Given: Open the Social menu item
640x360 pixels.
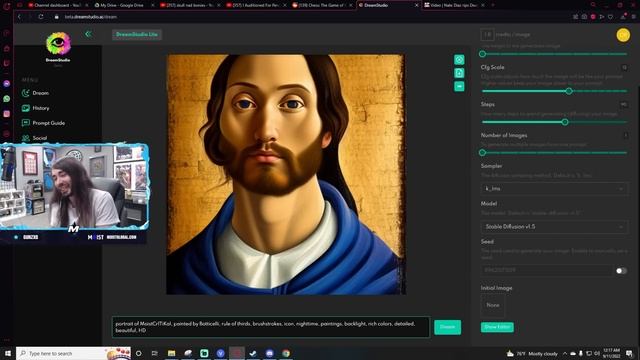Looking at the screenshot, I should tap(35, 138).
